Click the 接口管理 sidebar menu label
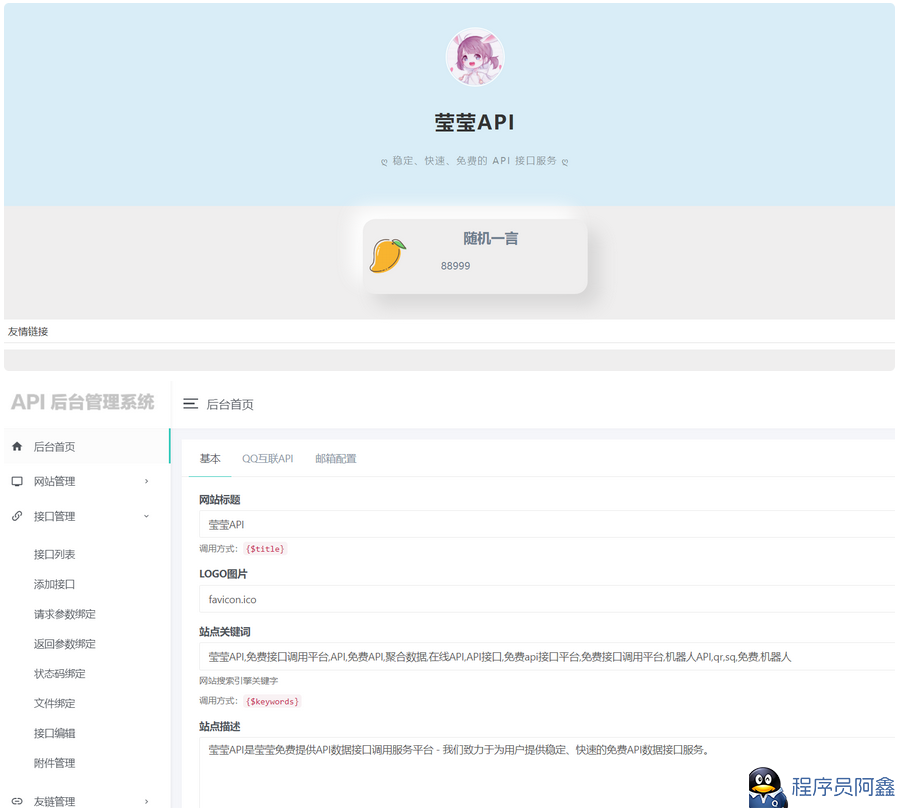 click(x=54, y=517)
